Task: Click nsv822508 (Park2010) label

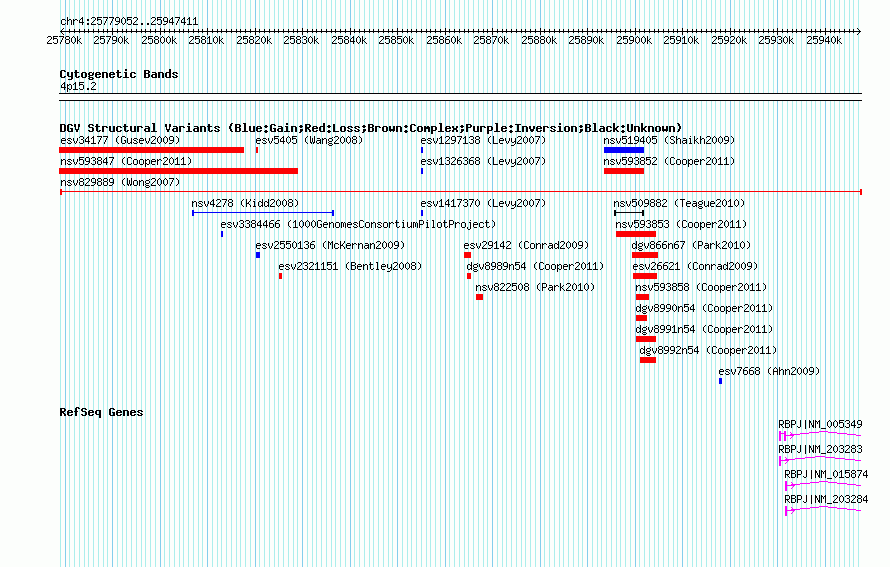Action: tap(535, 287)
